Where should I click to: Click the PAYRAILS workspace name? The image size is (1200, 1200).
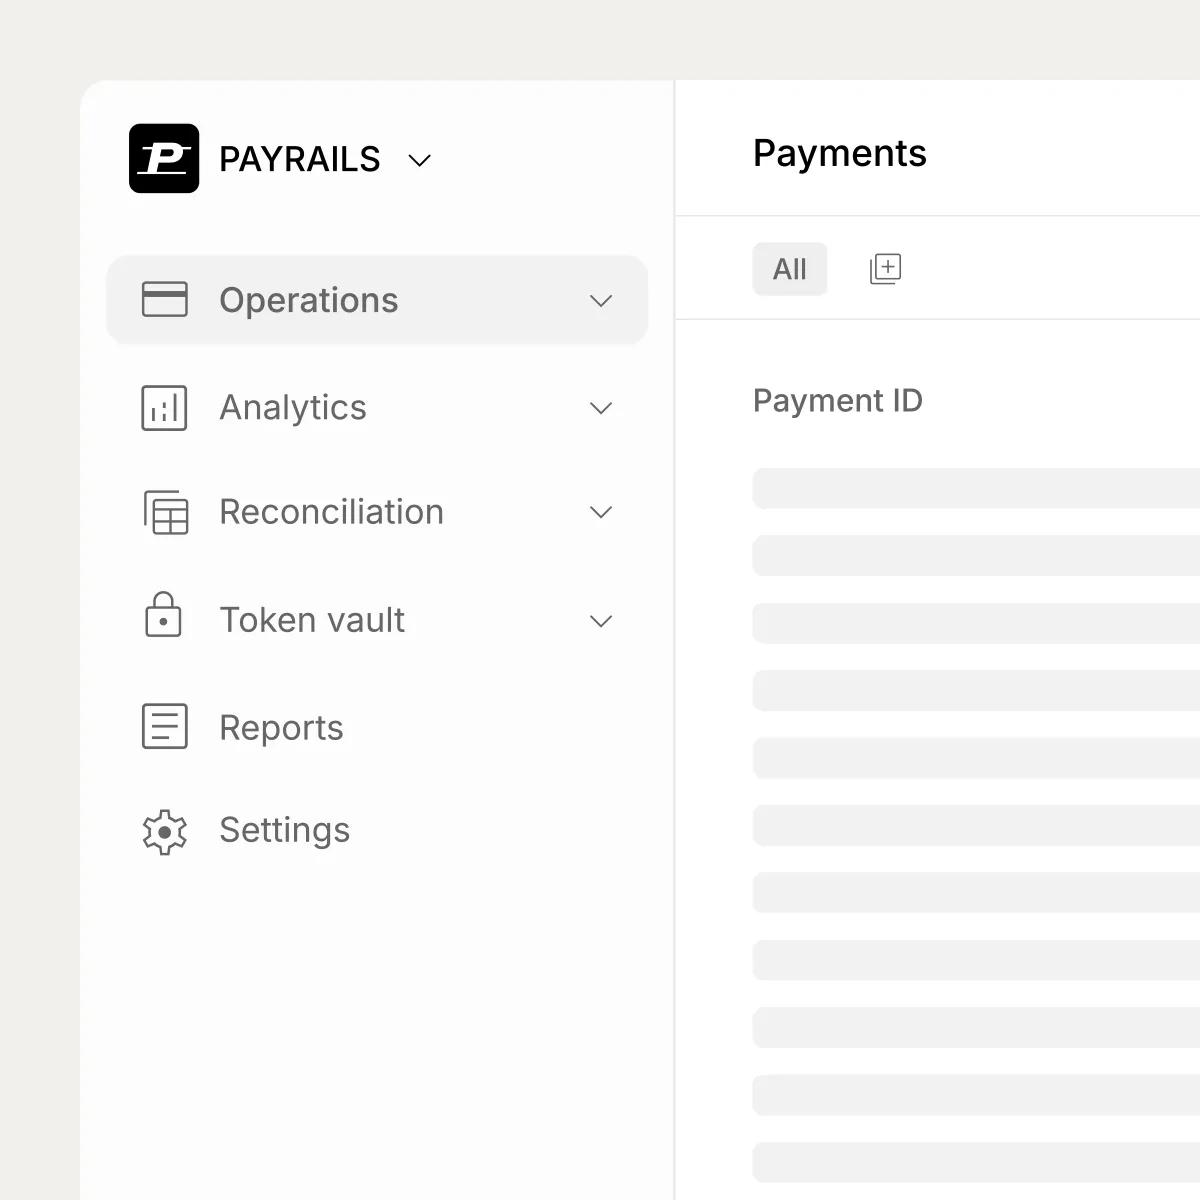(299, 159)
